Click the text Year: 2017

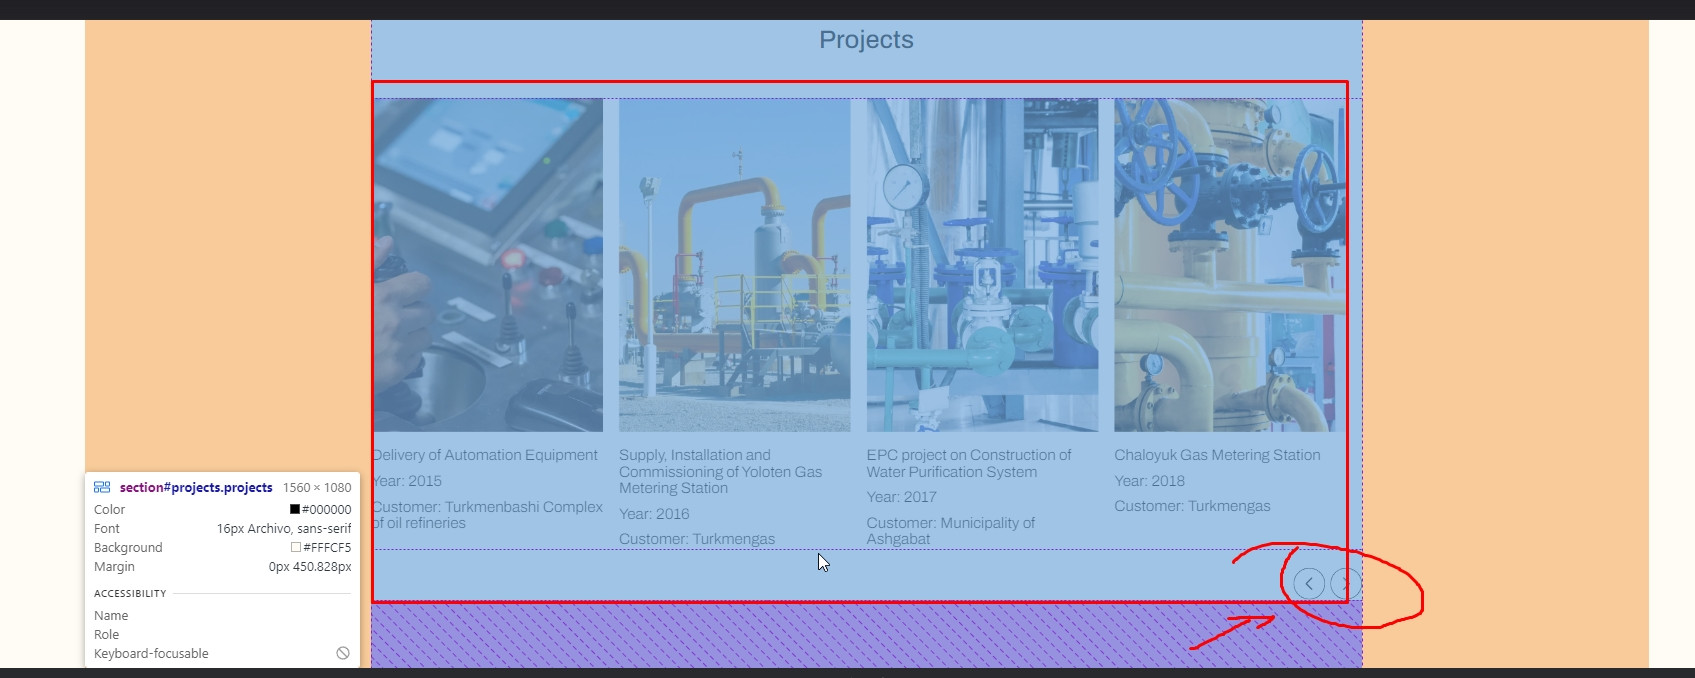coord(902,497)
